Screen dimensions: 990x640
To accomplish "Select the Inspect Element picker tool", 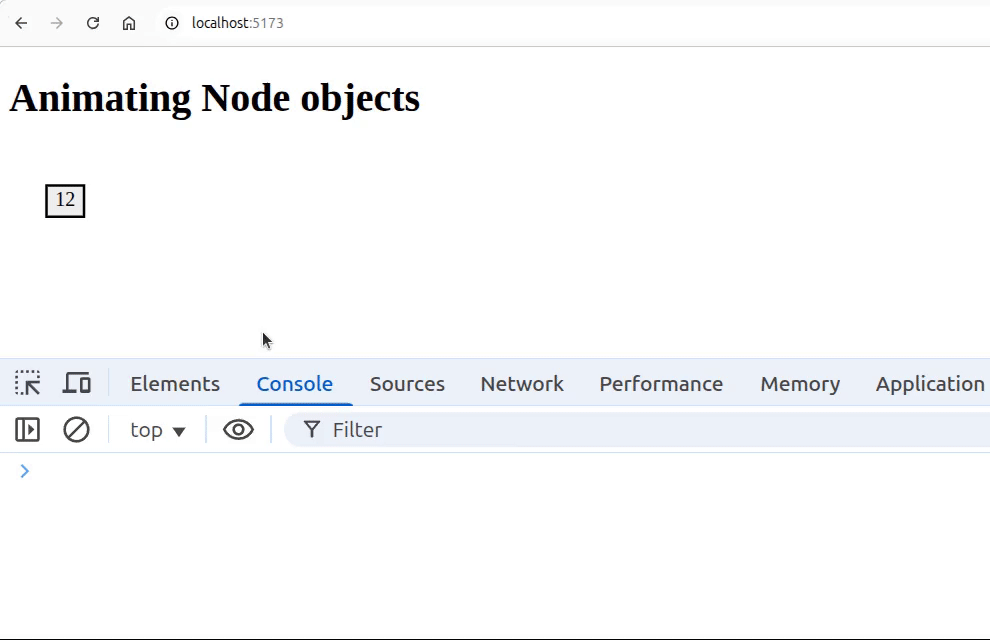I will pos(27,382).
